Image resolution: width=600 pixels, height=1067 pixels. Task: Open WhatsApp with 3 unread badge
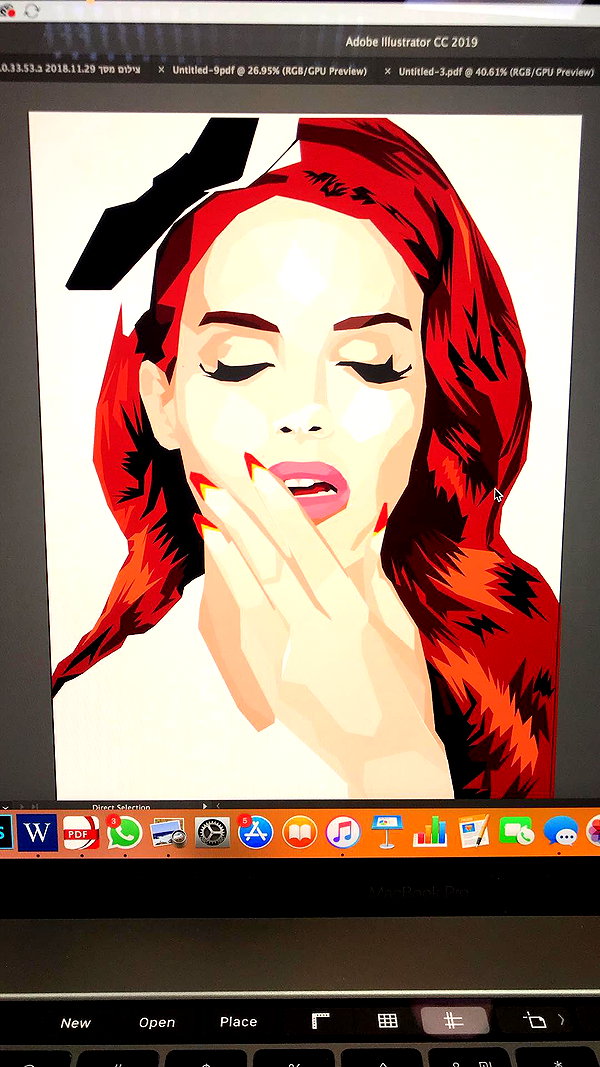click(x=124, y=832)
